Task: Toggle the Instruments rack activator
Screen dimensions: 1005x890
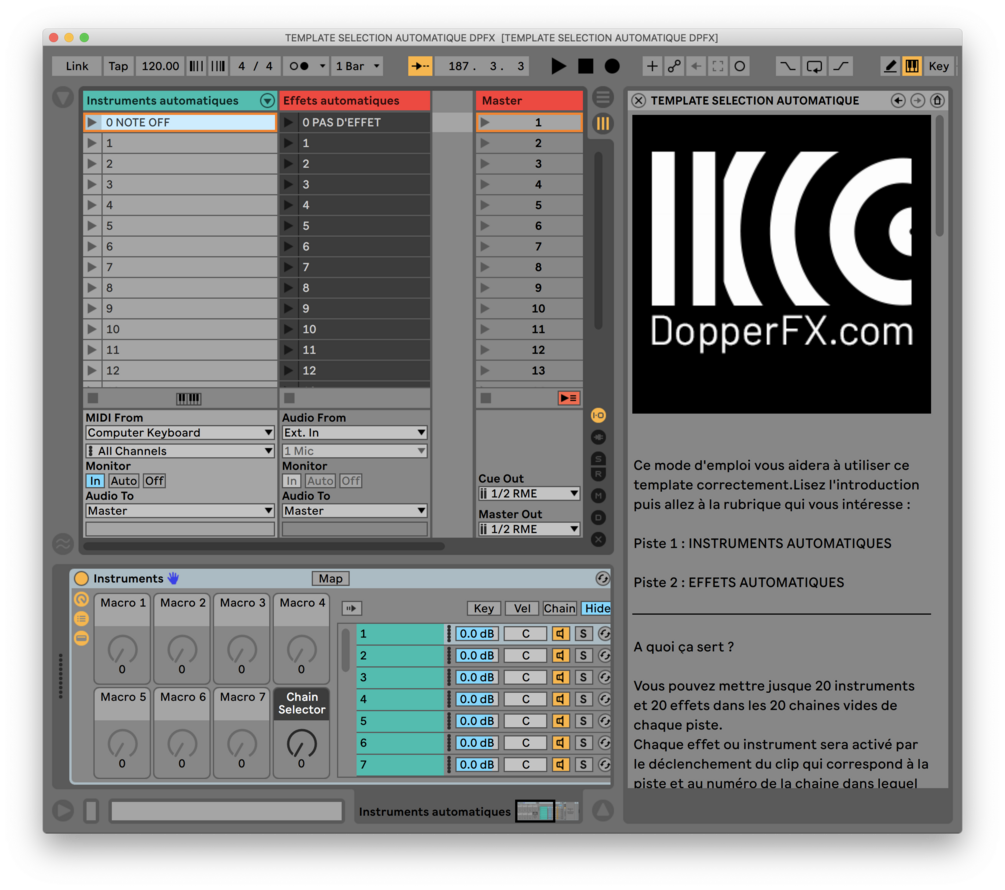Action: [81, 579]
